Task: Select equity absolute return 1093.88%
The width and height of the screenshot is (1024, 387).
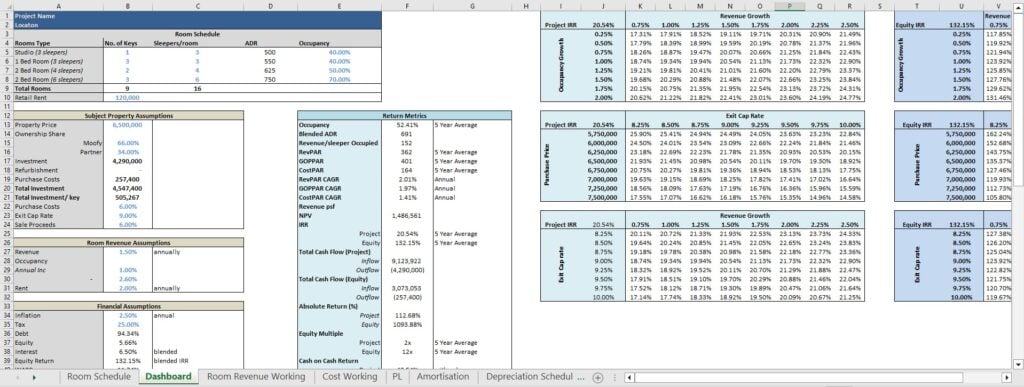Action: 407,324
